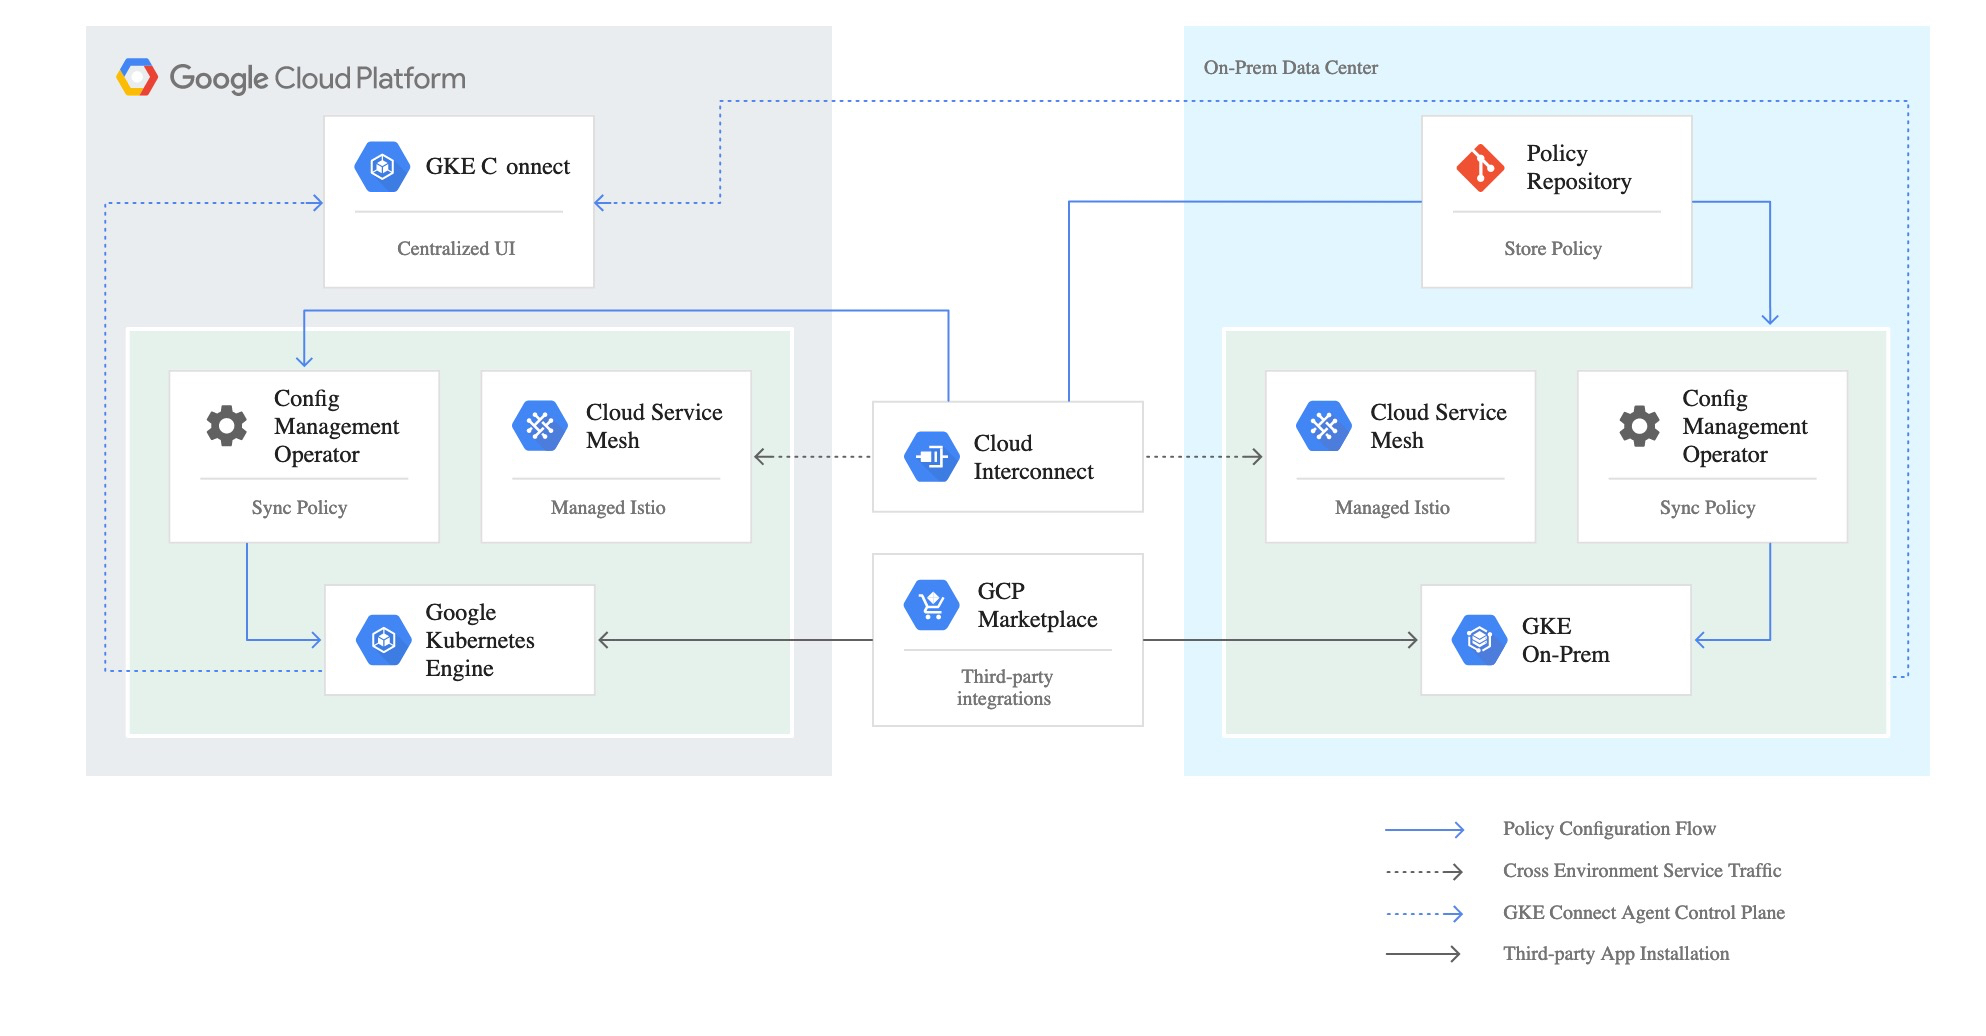Select Cross Environment Service Traffic legend label

(1641, 871)
